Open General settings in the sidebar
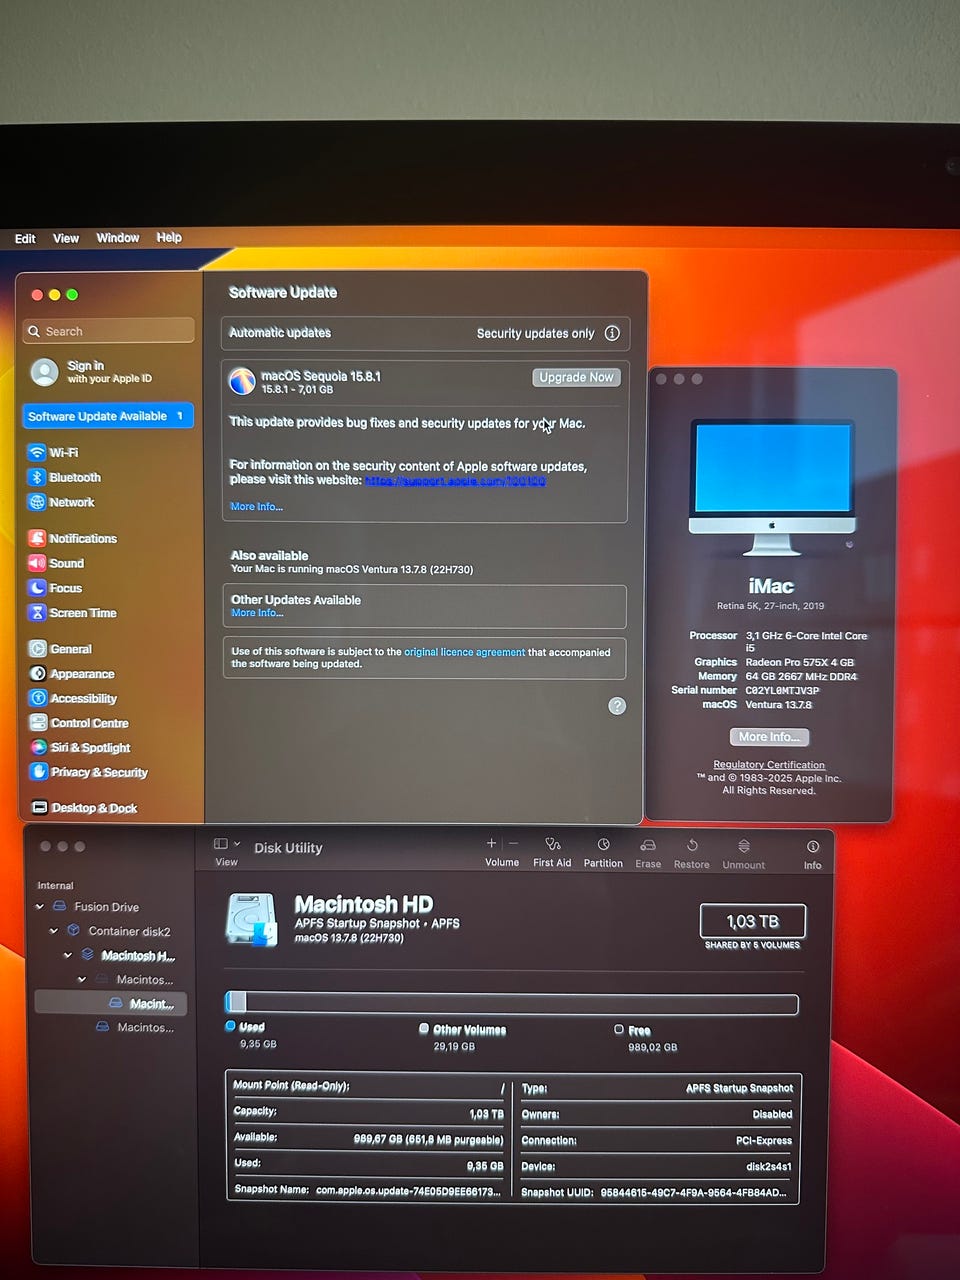960x1280 pixels. pyautogui.click(x=60, y=649)
